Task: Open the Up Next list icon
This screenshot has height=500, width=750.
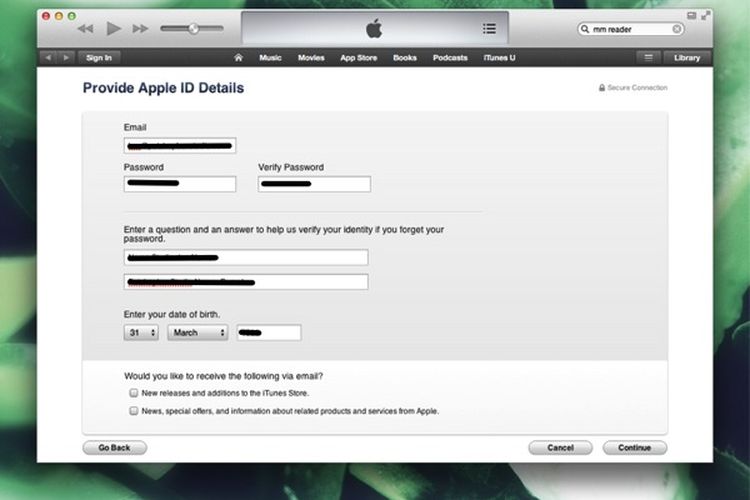Action: coord(488,28)
